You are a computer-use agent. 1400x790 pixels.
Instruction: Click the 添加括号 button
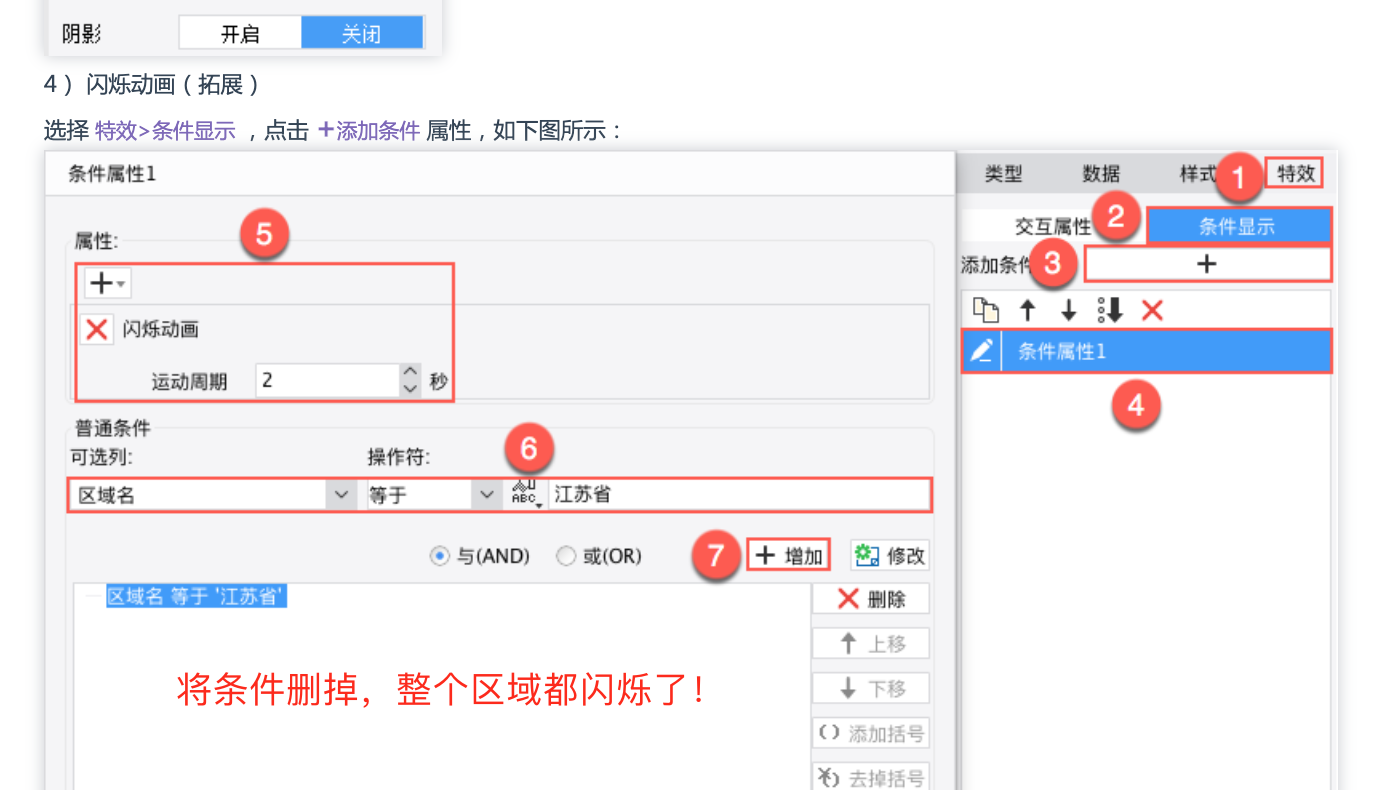coord(871,733)
